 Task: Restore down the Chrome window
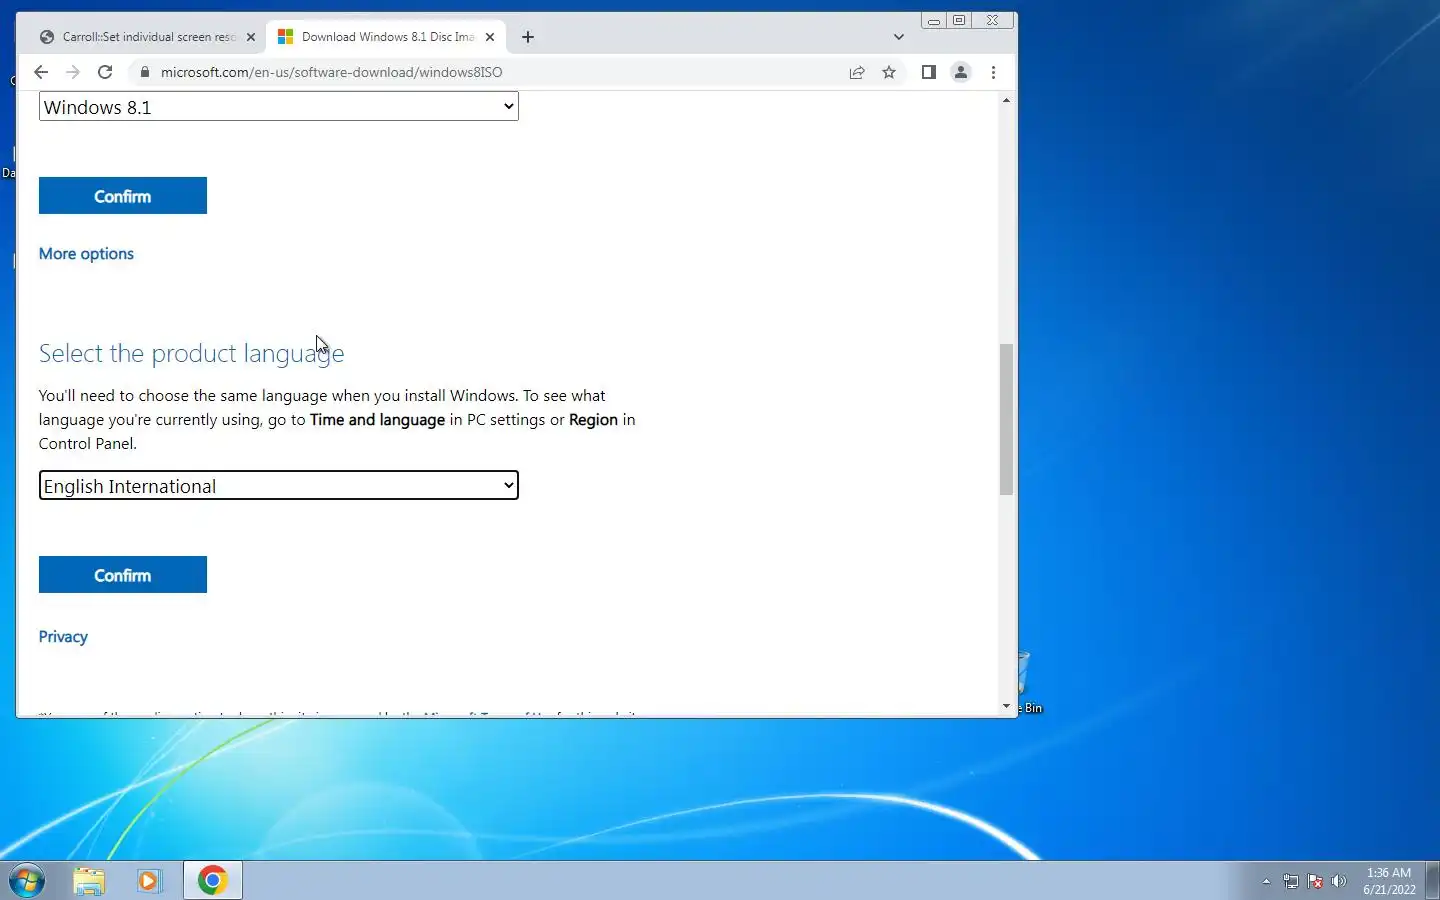tap(958, 20)
